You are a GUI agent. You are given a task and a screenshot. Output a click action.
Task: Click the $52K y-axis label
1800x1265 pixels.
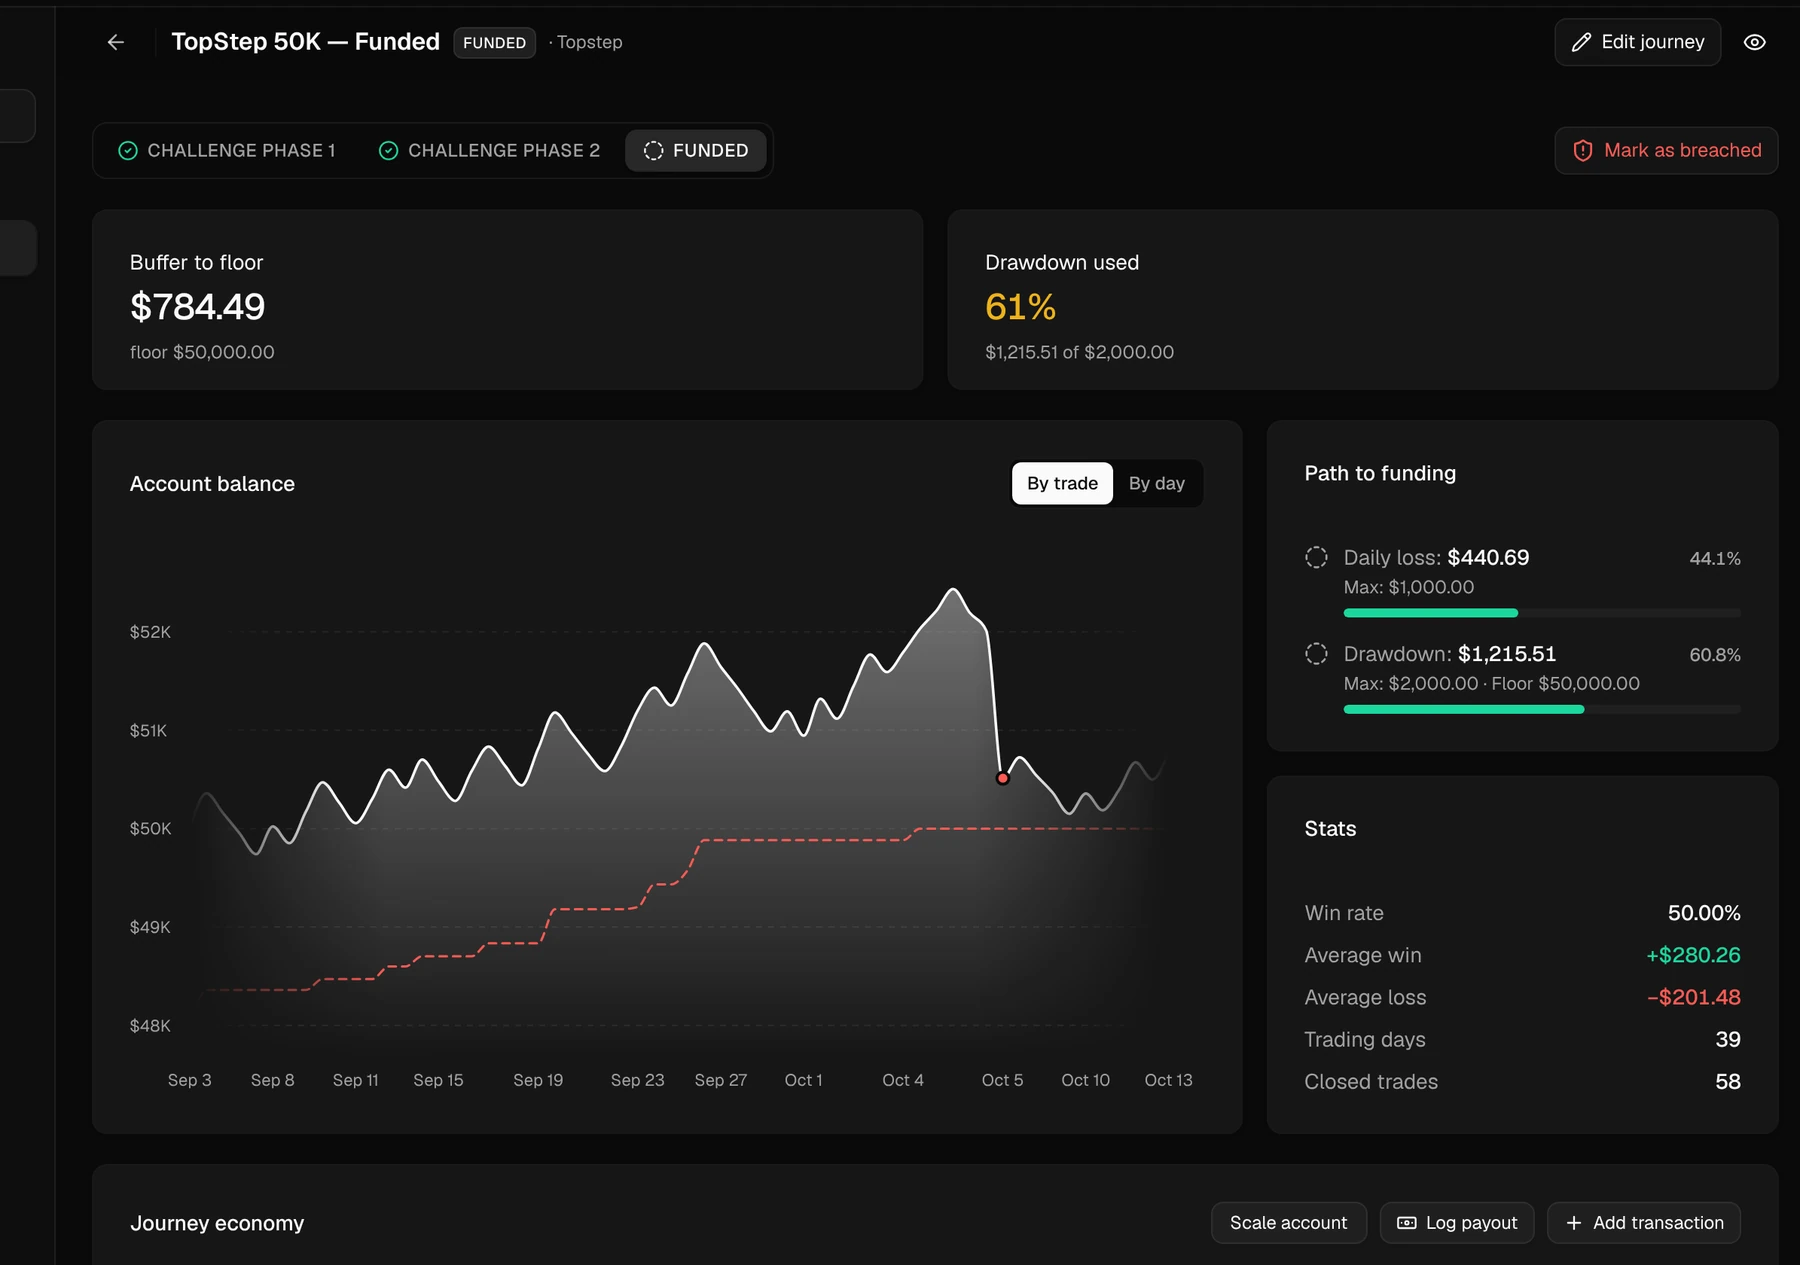click(150, 632)
